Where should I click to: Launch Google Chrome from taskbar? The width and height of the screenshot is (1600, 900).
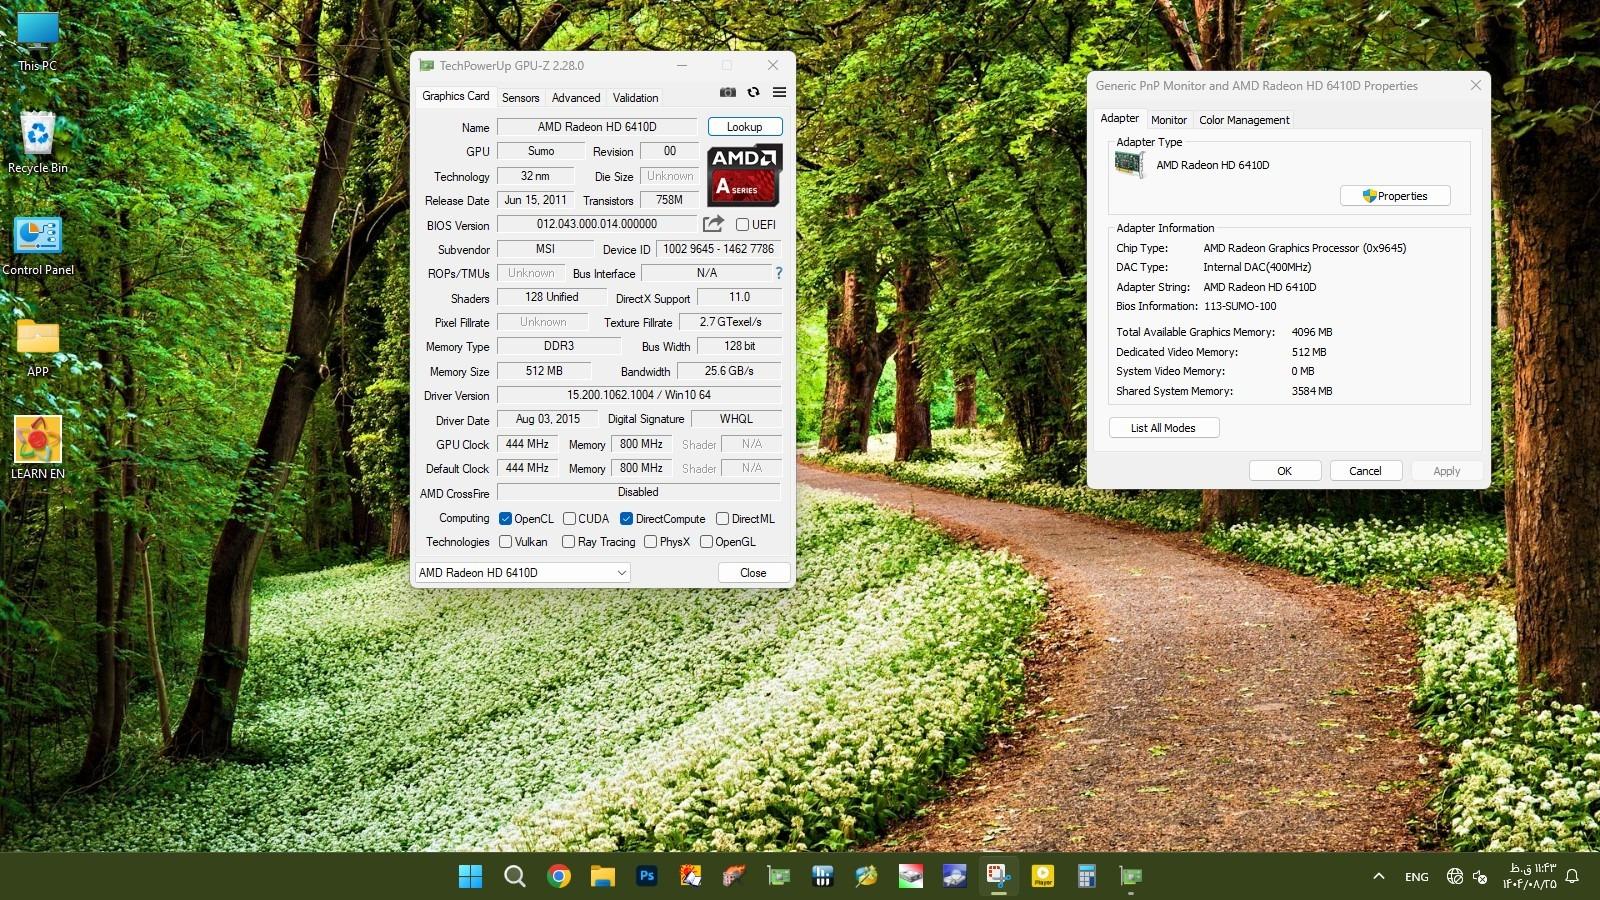tap(559, 877)
